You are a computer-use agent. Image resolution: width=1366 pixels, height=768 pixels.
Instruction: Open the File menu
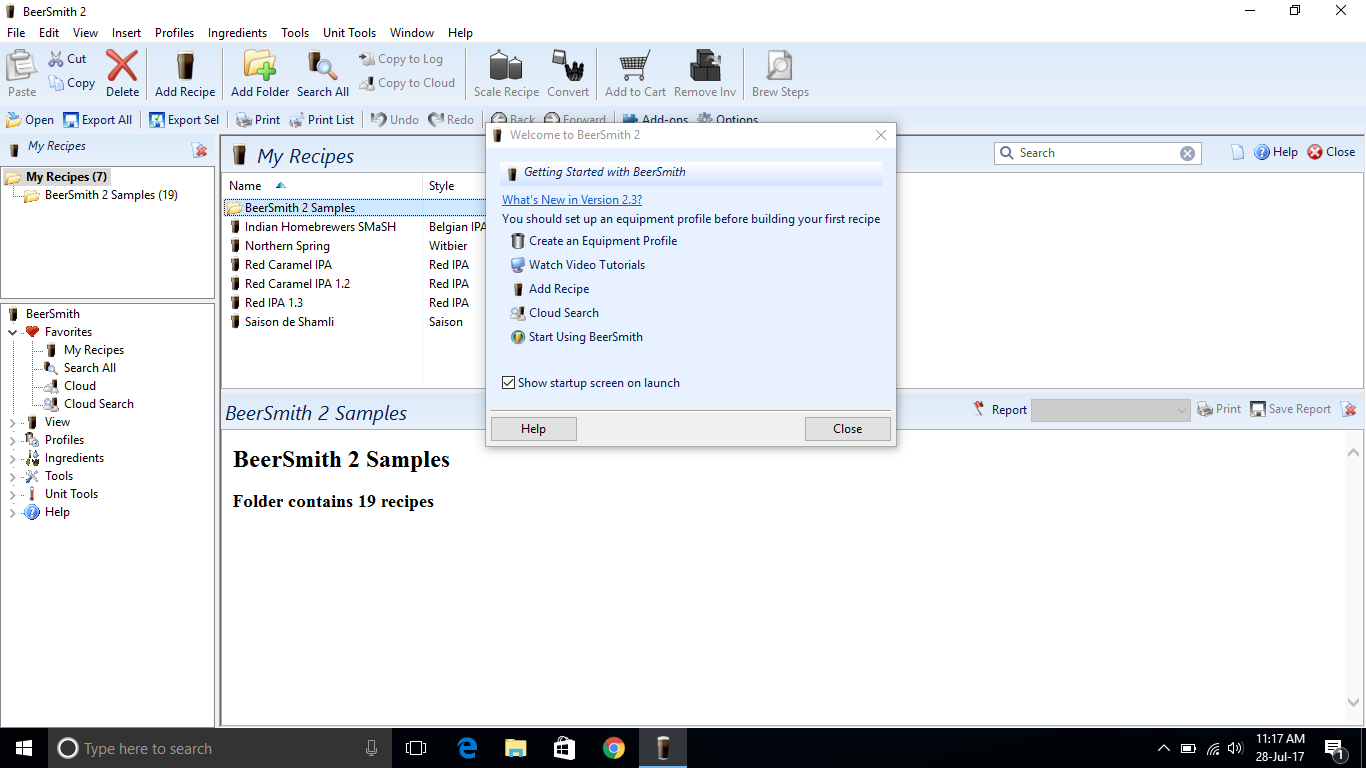tap(16, 33)
